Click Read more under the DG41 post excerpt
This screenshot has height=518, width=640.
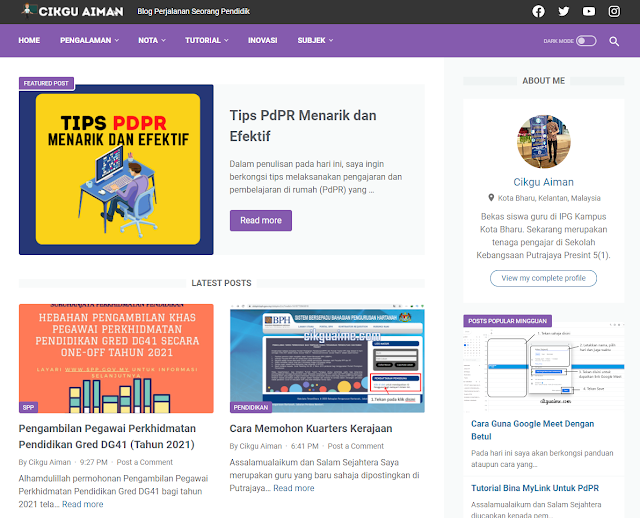click(82, 504)
